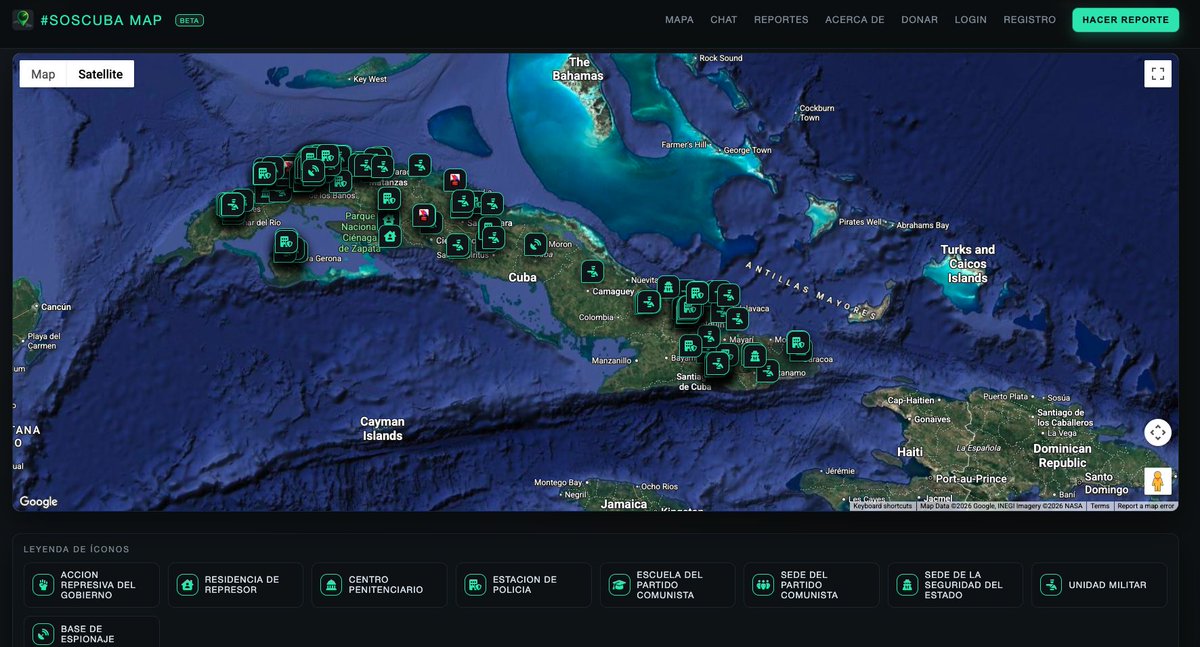This screenshot has height=647, width=1200.
Task: Toggle Sede de la Seguridad del Estado filter
Action: [956, 585]
